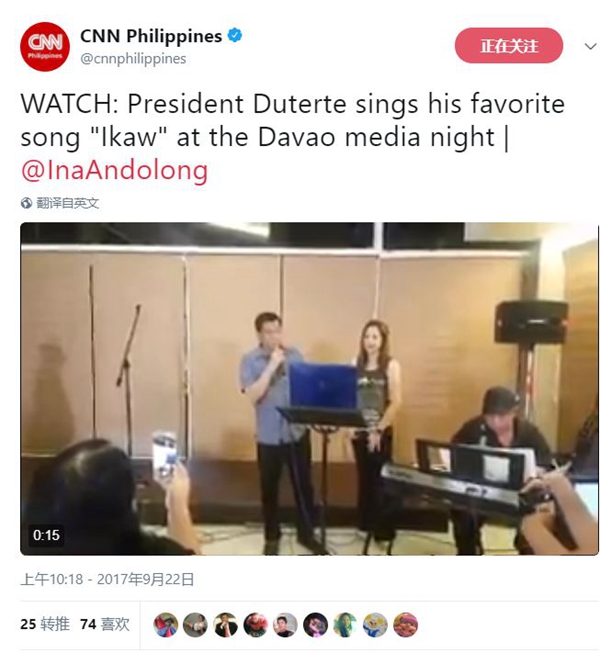
Task: Click the blue verified badge icon
Action: coord(235,35)
